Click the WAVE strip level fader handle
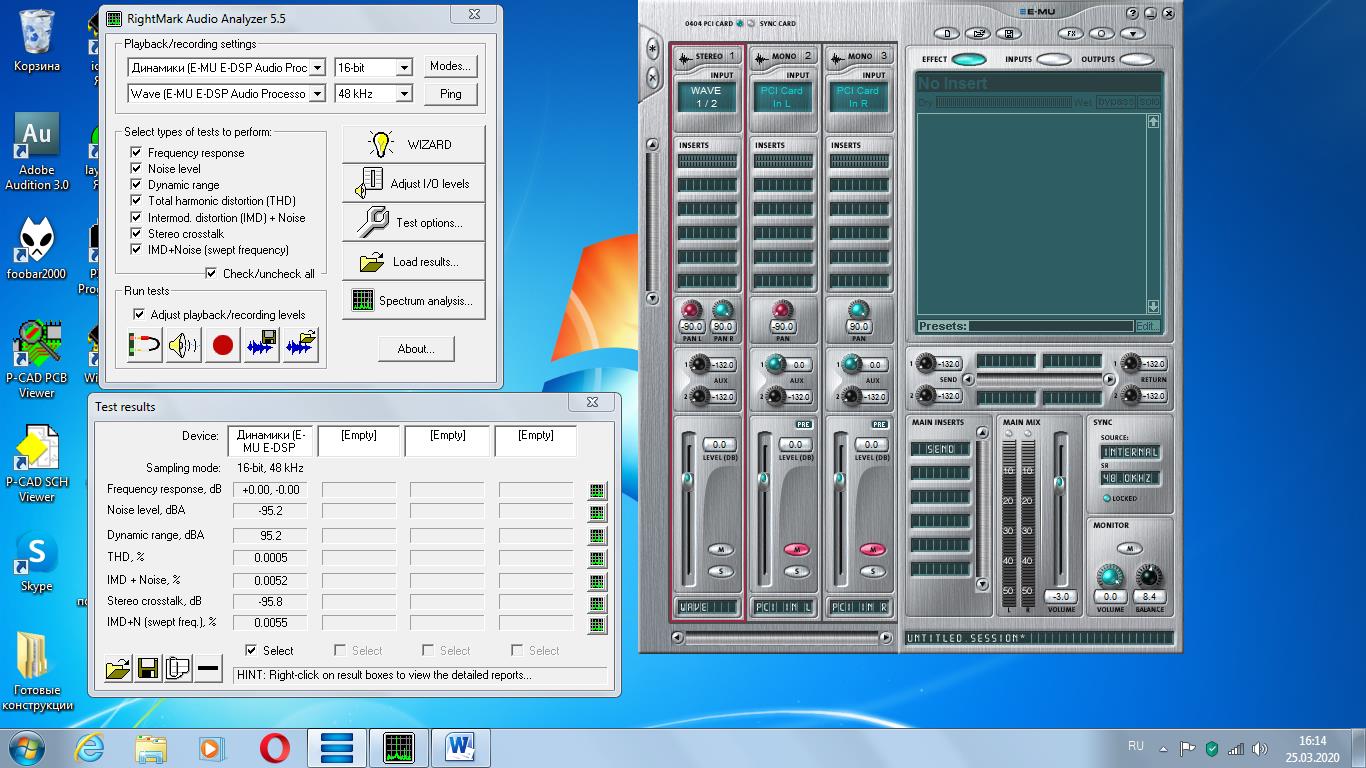Image resolution: width=1366 pixels, height=768 pixels. [687, 480]
